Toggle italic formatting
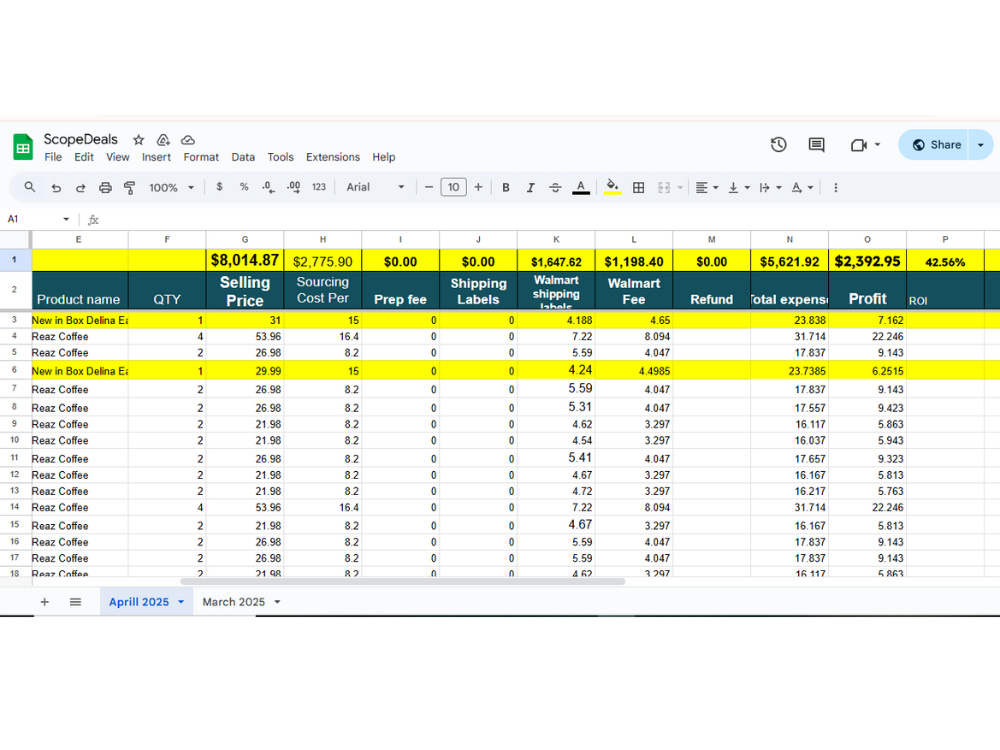This screenshot has width=1000, height=750. tap(530, 188)
